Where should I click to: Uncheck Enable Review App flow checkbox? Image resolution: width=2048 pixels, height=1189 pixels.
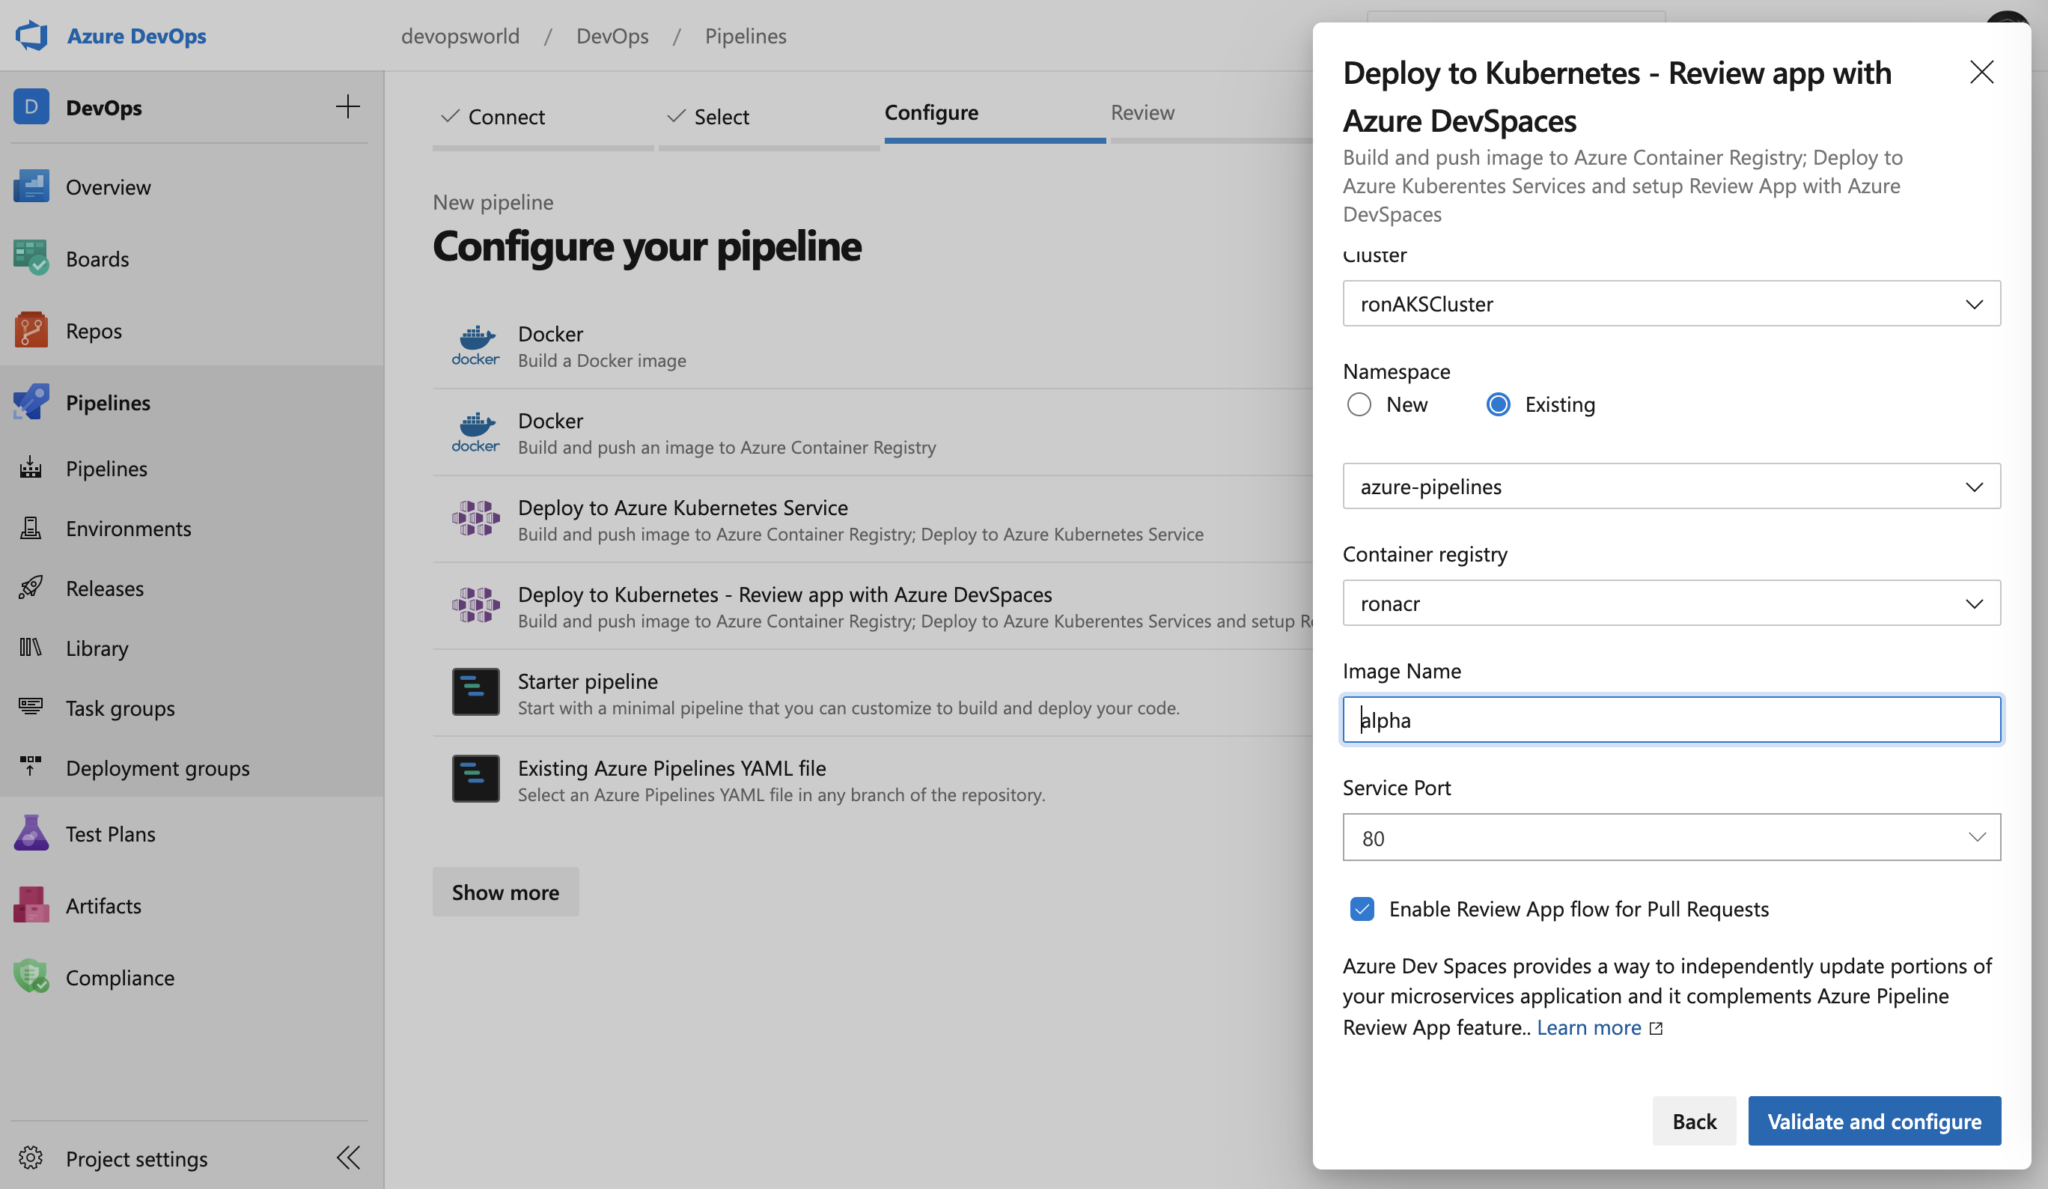coord(1362,909)
